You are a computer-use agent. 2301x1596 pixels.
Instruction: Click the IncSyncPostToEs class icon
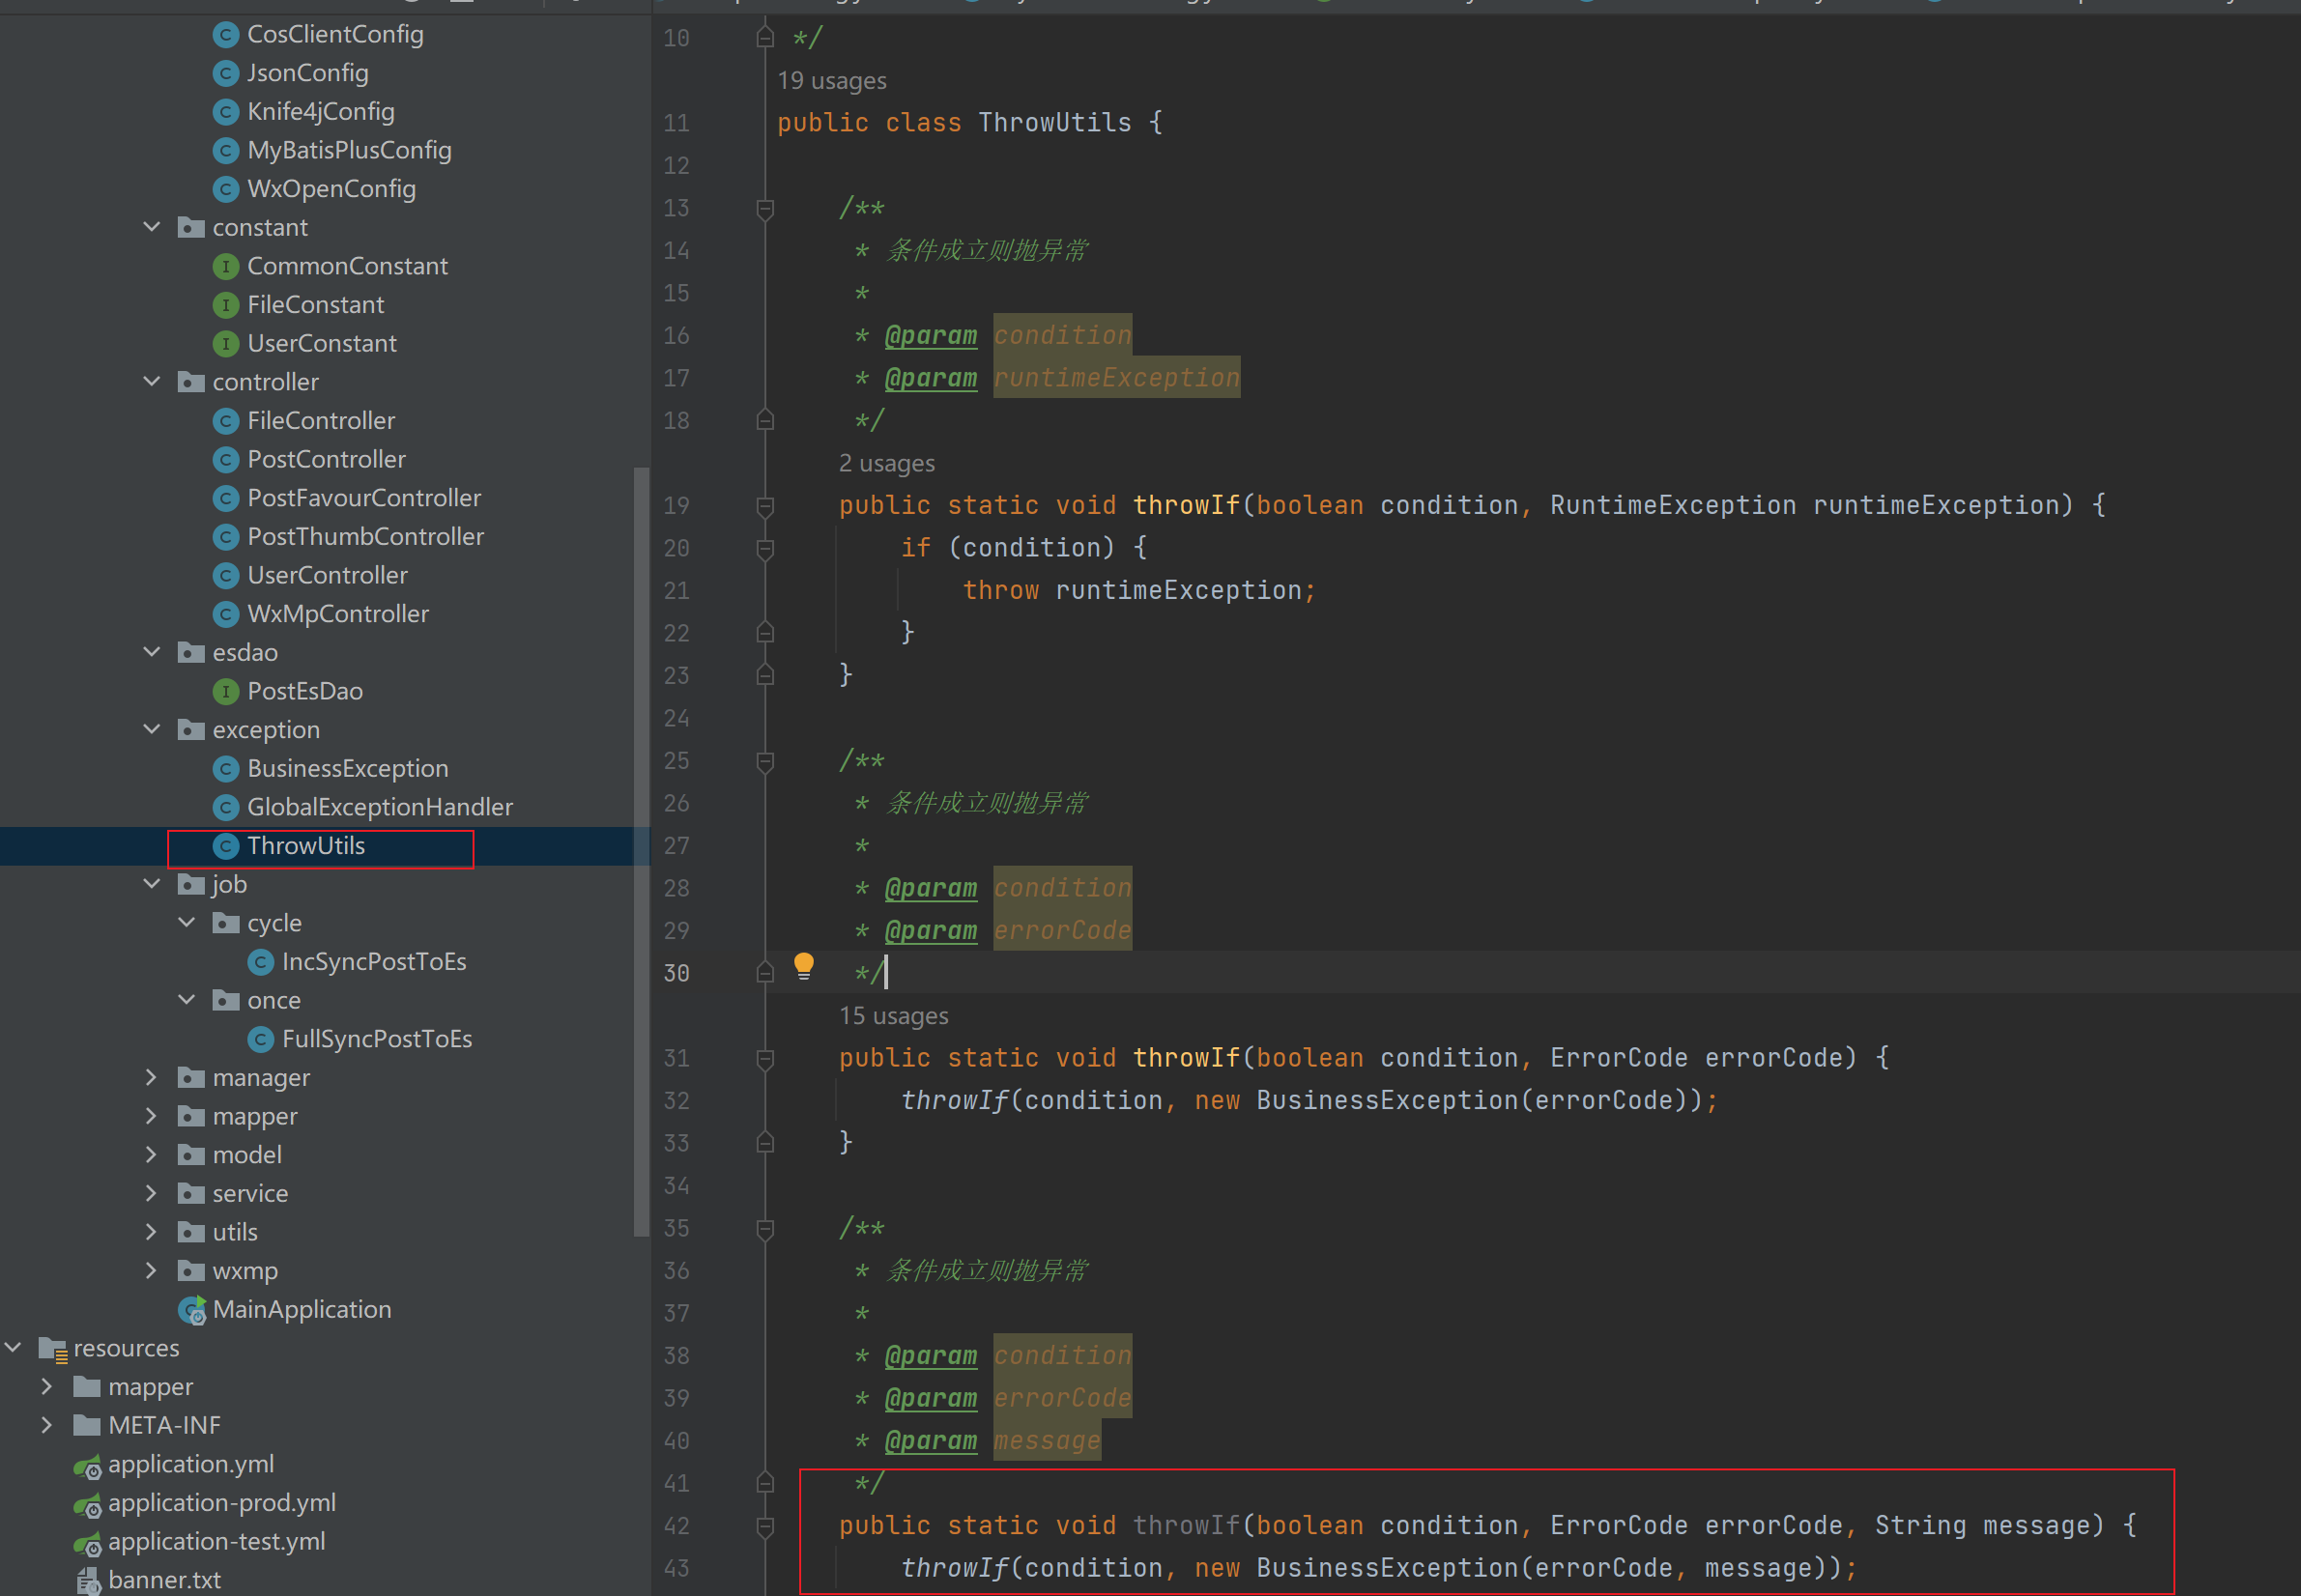(261, 962)
